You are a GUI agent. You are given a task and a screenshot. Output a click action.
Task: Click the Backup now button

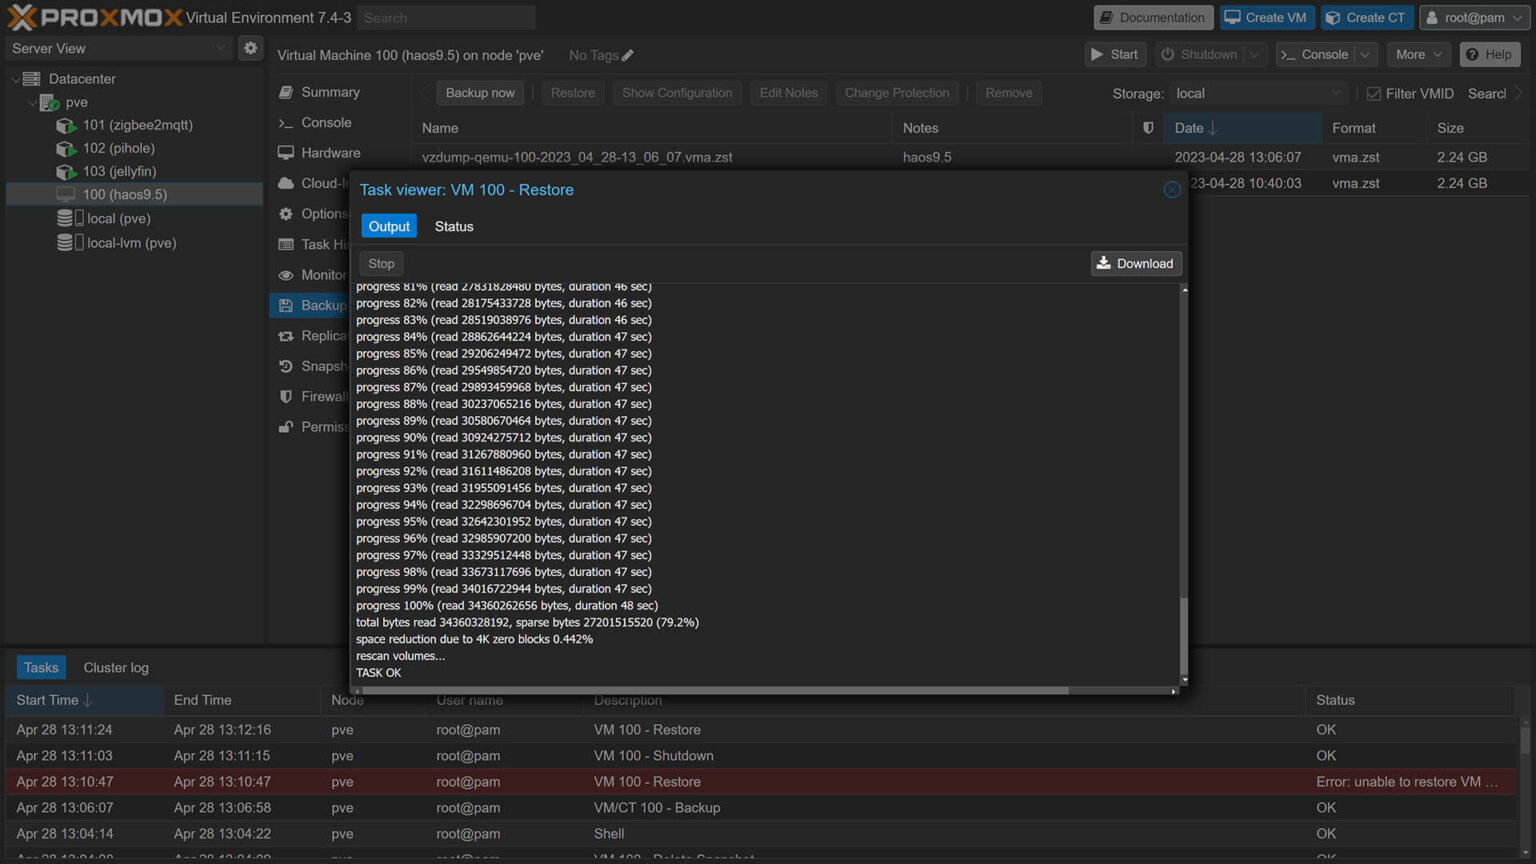480,92
